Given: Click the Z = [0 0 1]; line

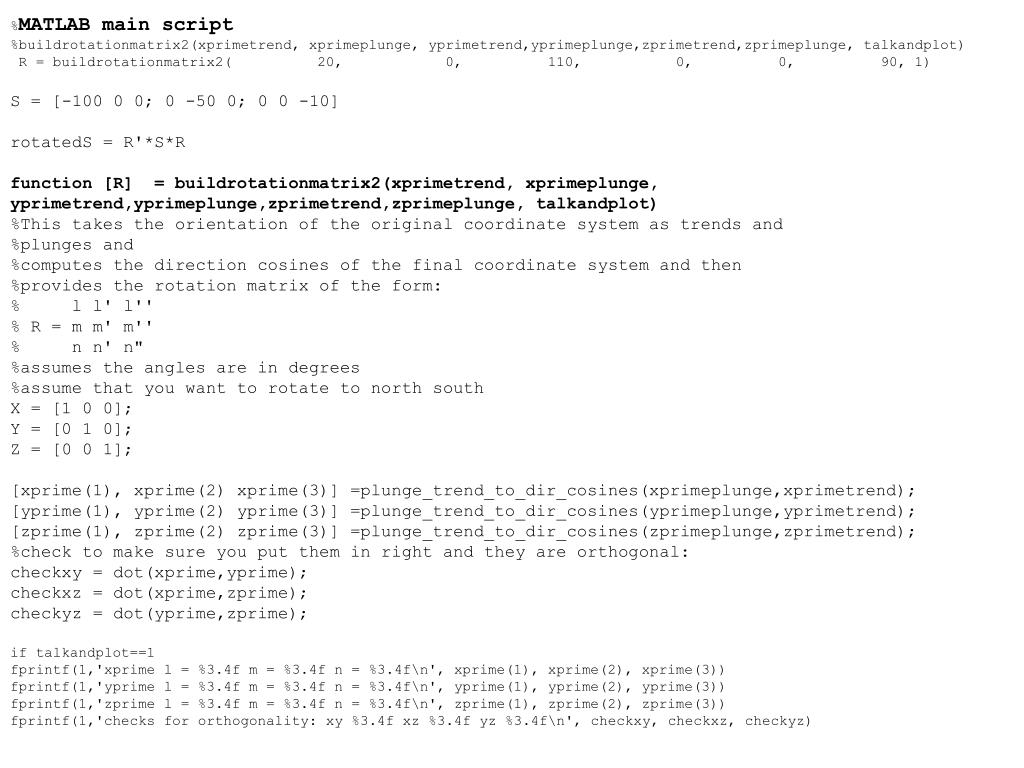Looking at the screenshot, I should coord(71,450).
